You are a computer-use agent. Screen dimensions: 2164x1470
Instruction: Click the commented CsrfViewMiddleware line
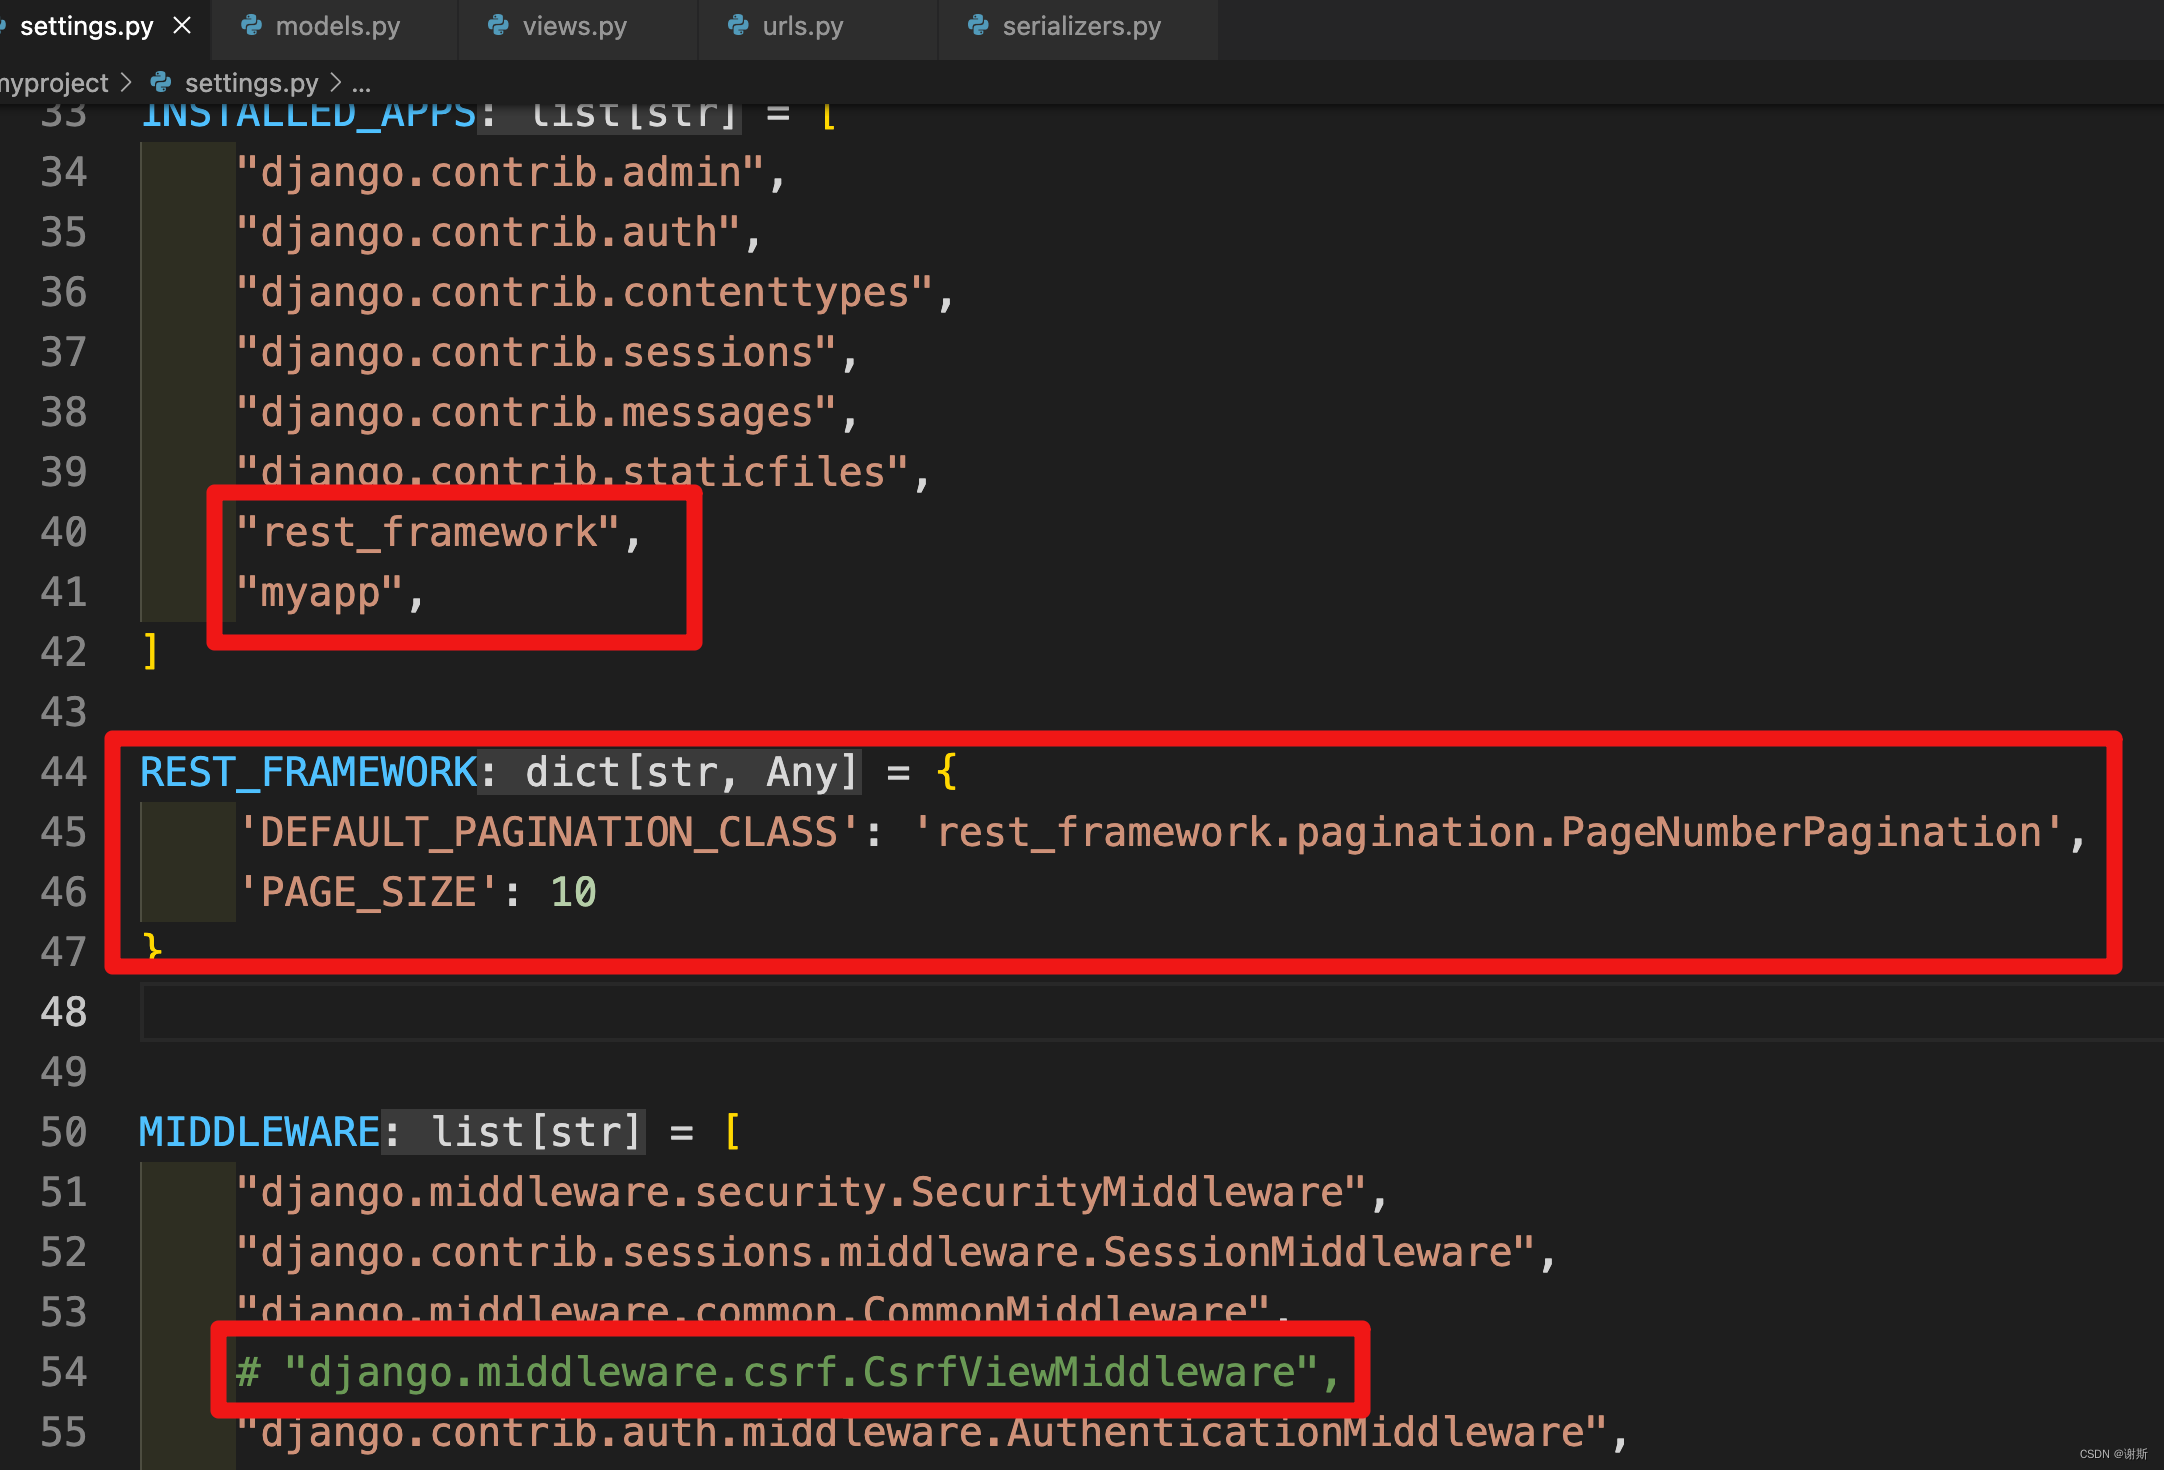click(x=787, y=1372)
